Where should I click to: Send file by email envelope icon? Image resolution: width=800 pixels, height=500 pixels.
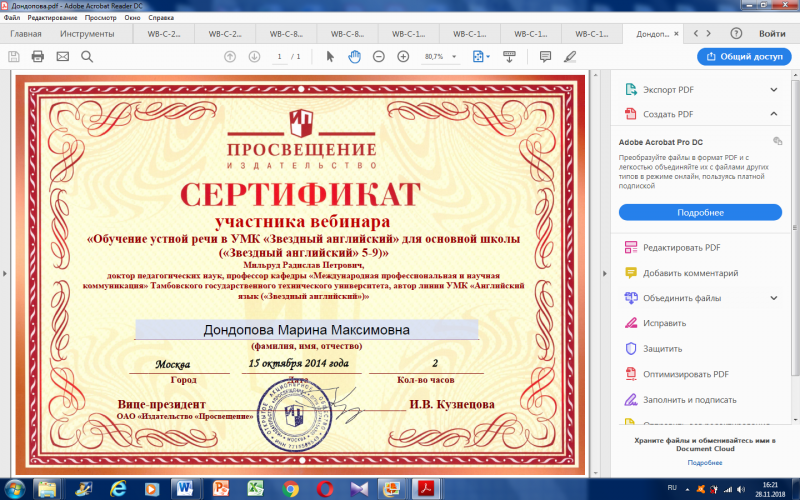62,57
